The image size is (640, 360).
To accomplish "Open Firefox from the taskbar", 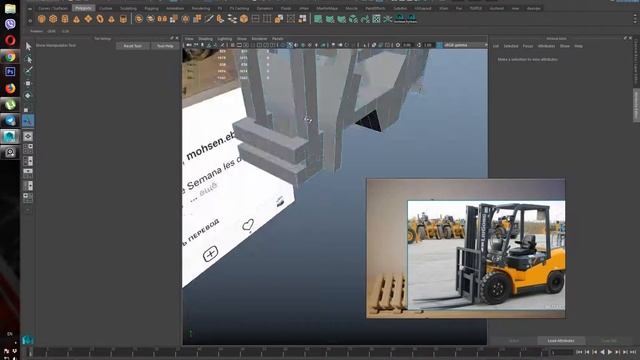I will click(x=10, y=88).
